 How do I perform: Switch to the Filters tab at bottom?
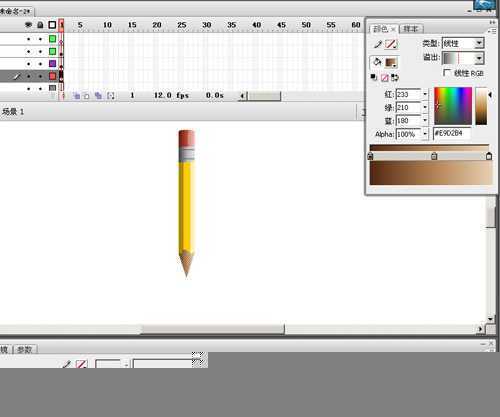4,349
